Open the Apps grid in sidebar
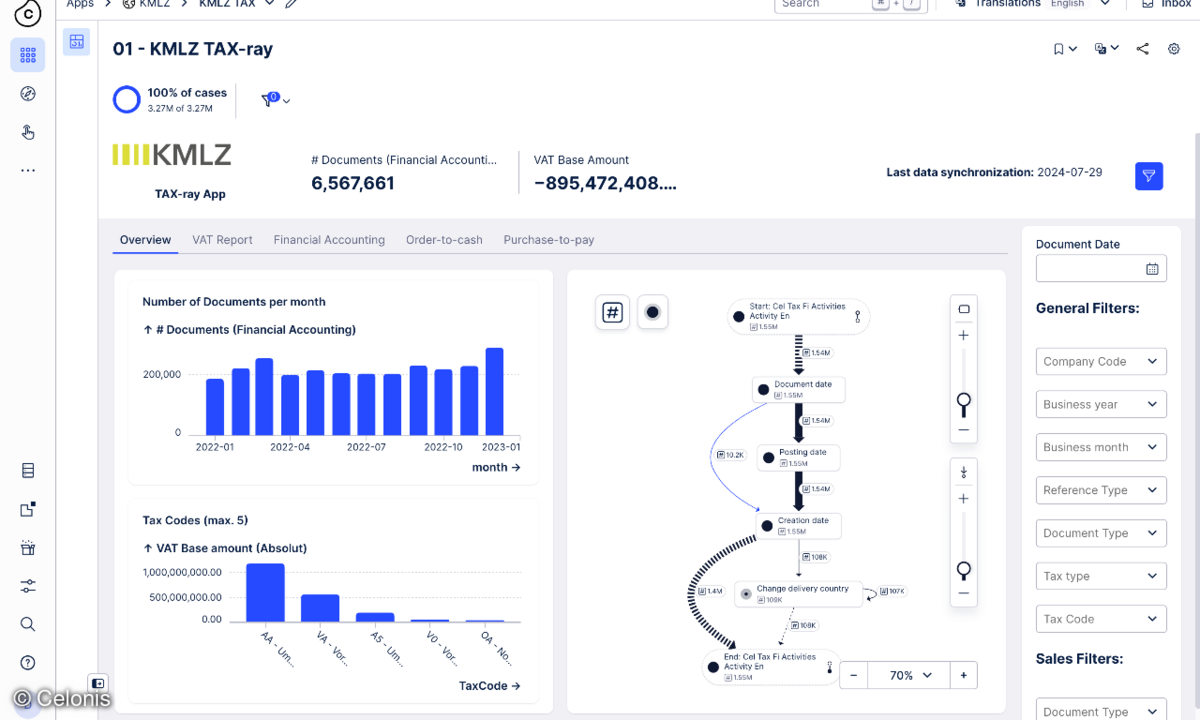Screen dimensions: 1200x720 [28, 55]
